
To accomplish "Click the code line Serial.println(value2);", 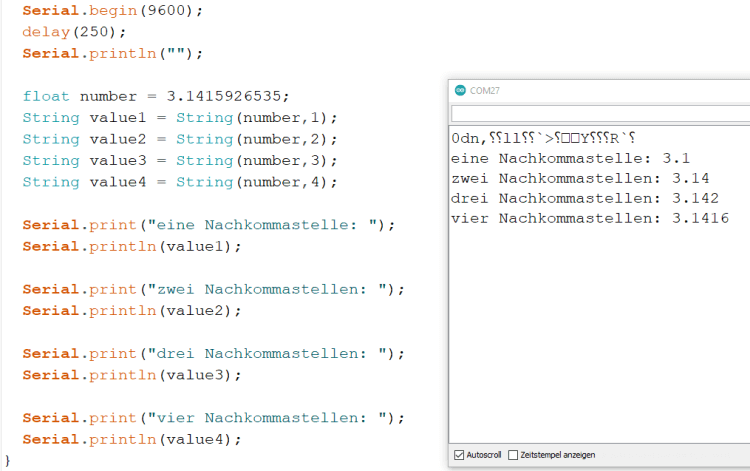I will pyautogui.click(x=132, y=311).
